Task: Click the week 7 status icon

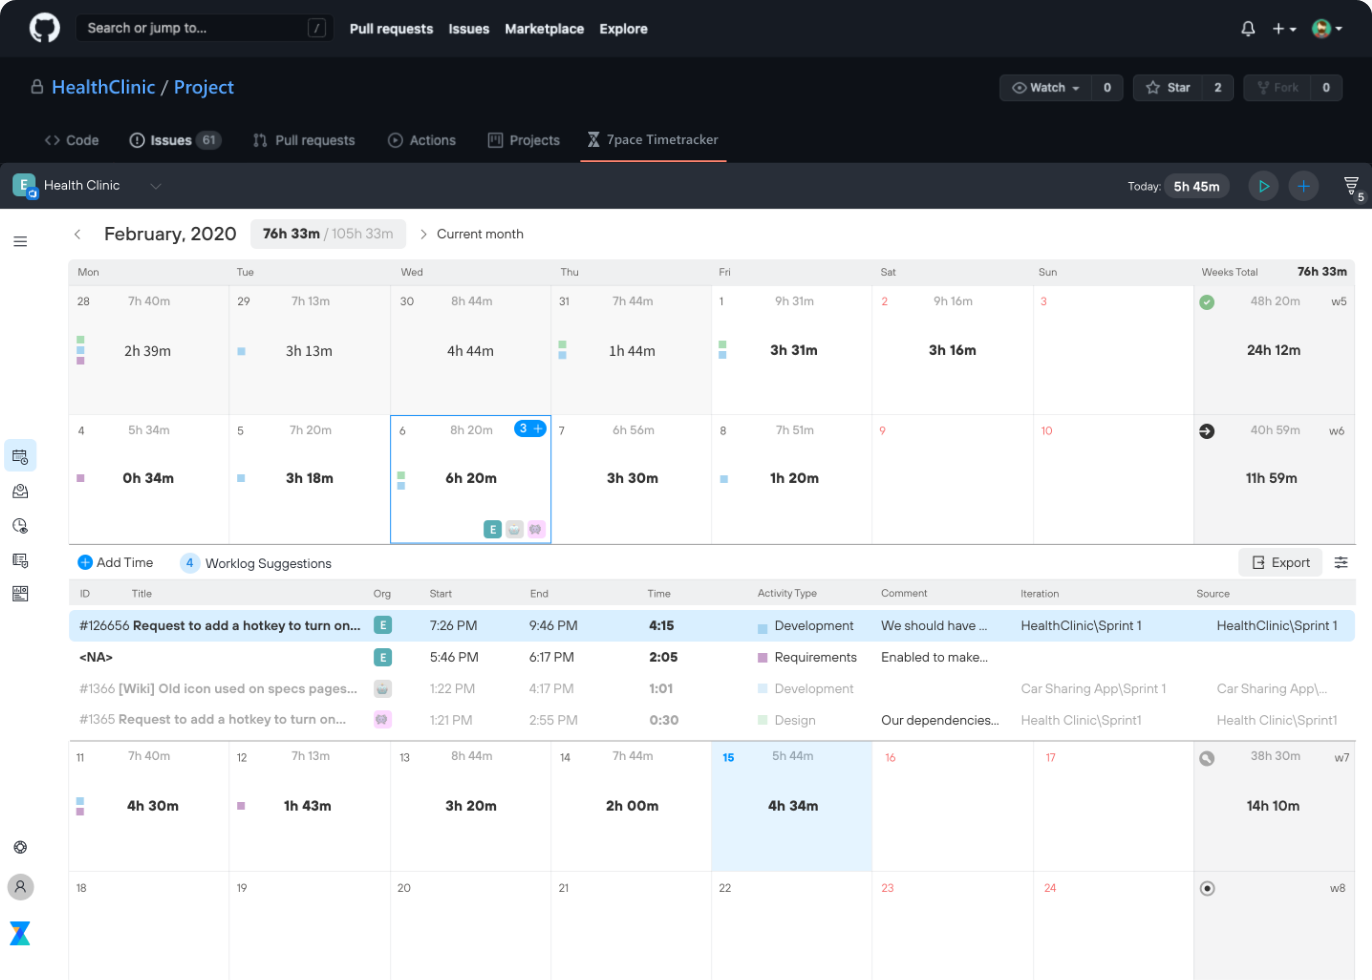Action: click(1207, 758)
